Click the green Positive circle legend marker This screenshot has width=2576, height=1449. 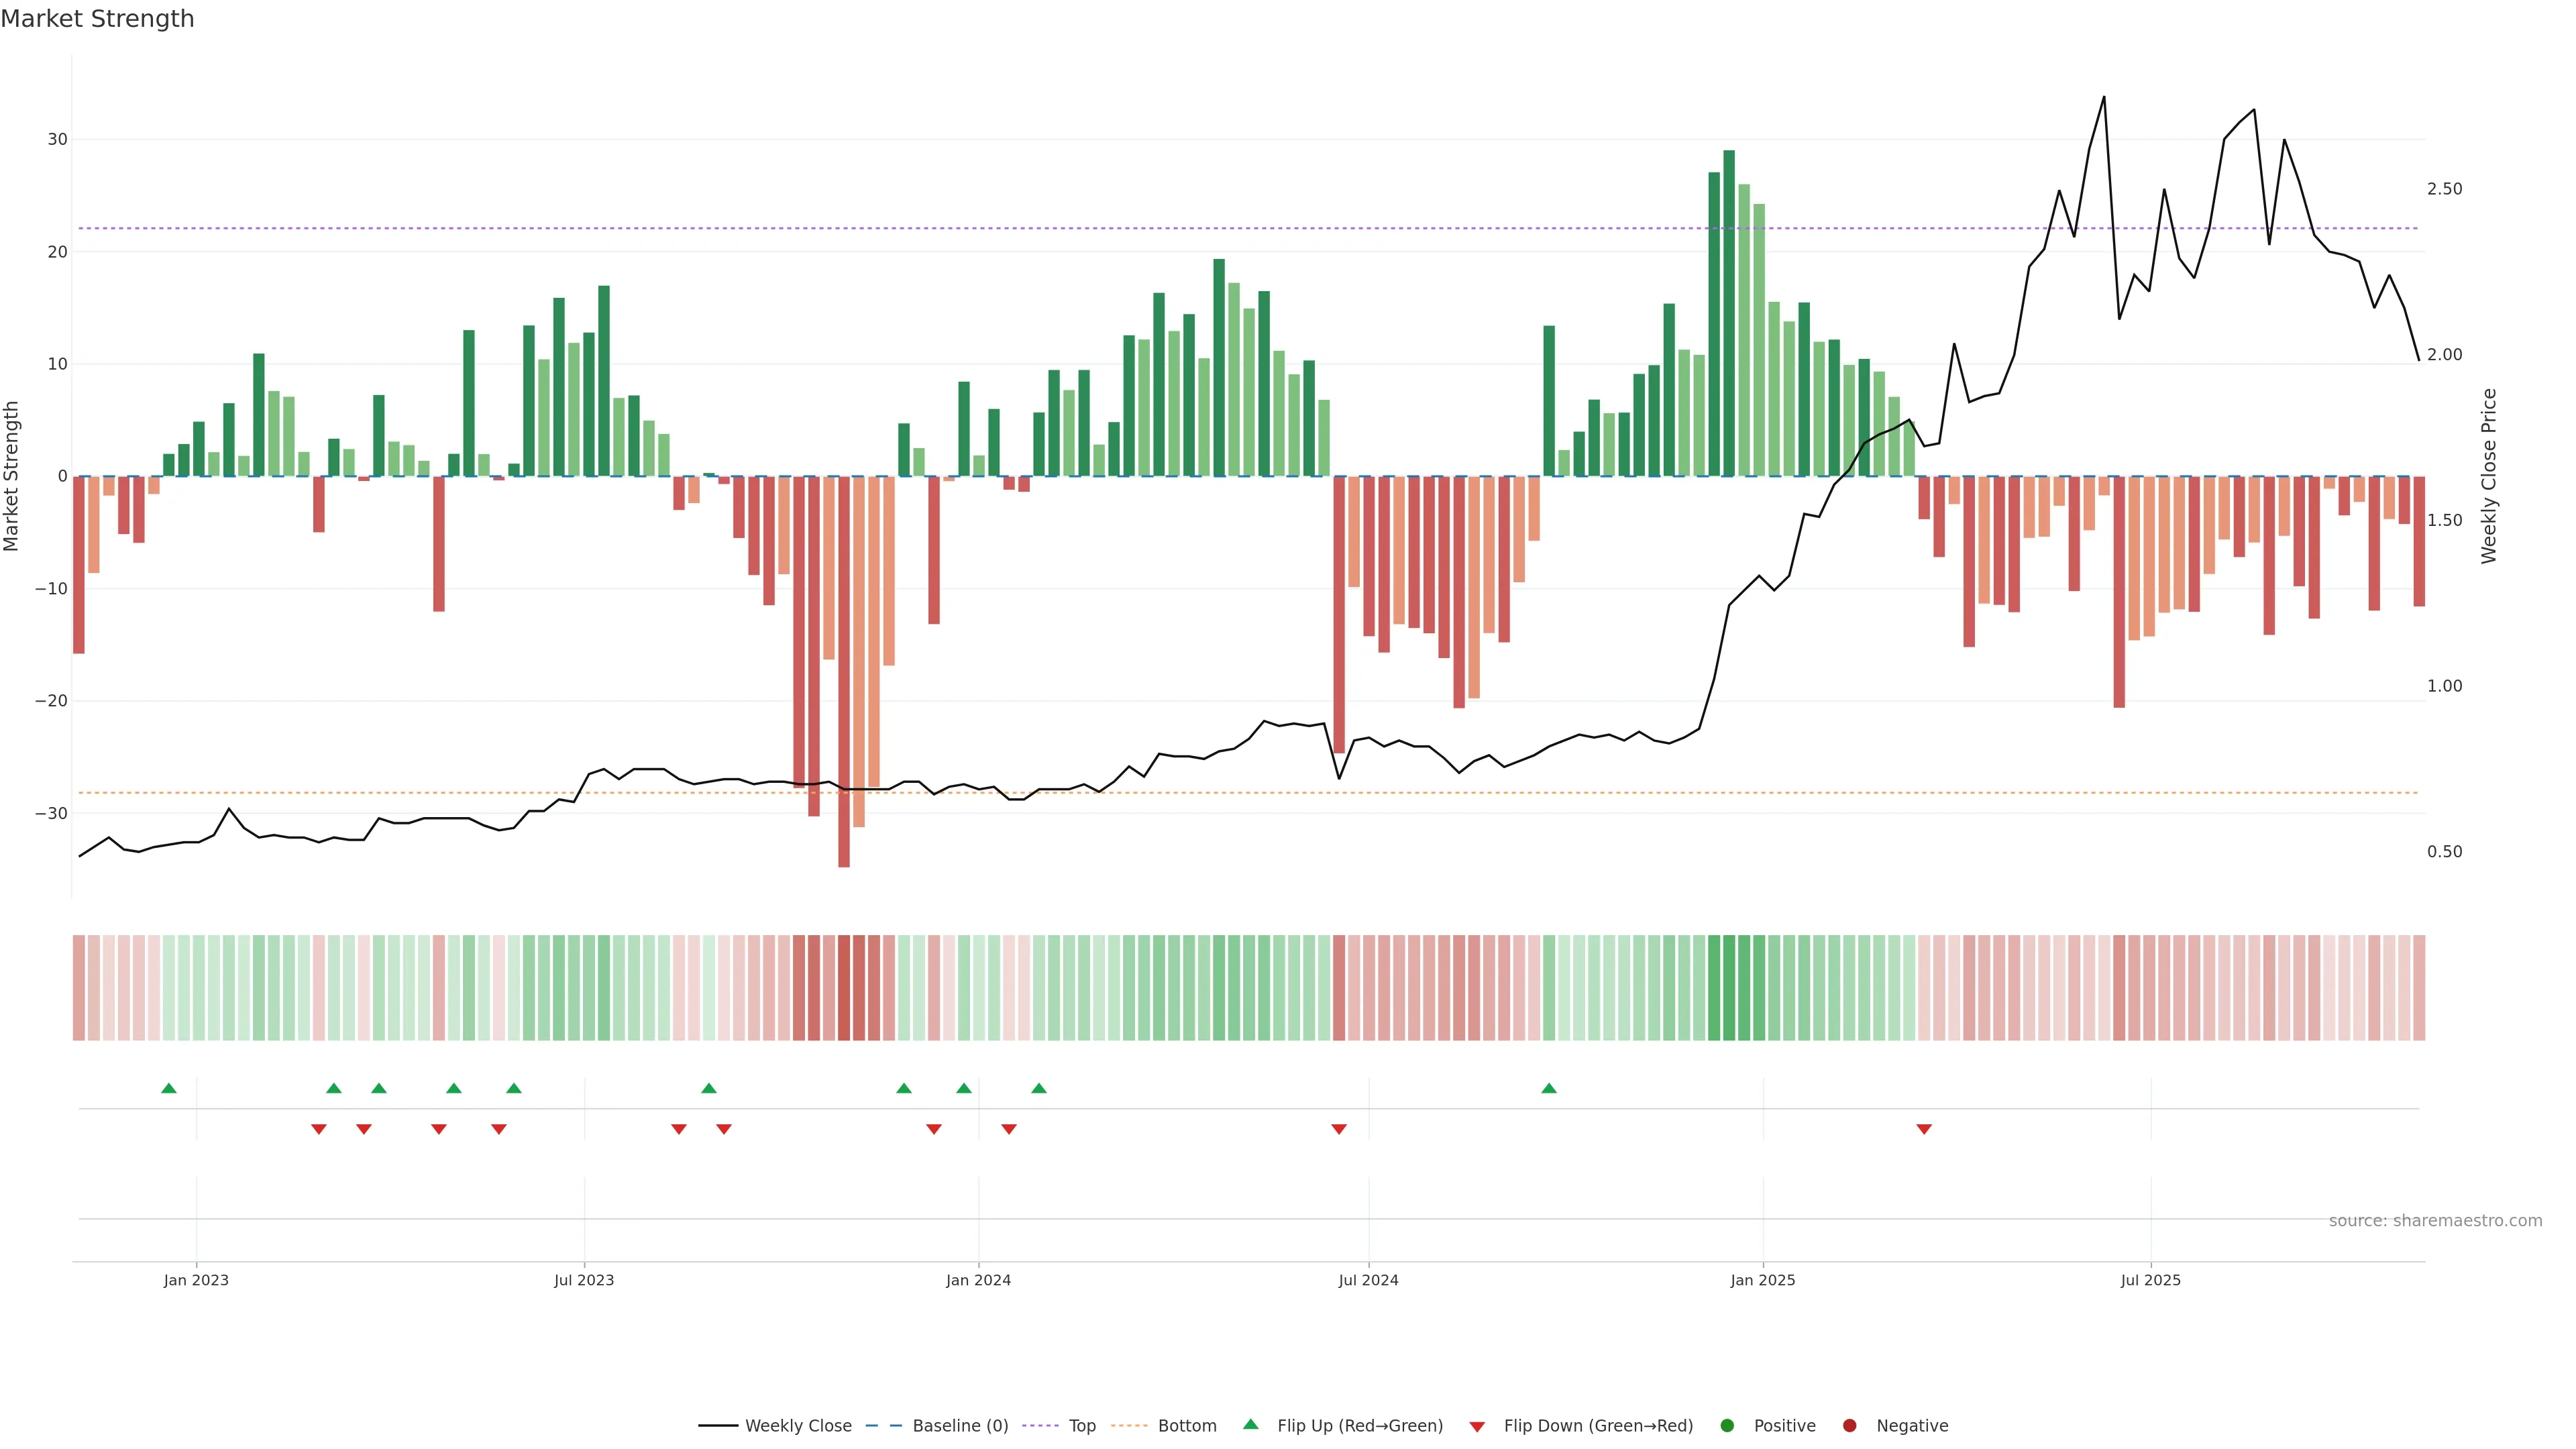click(x=1727, y=1426)
